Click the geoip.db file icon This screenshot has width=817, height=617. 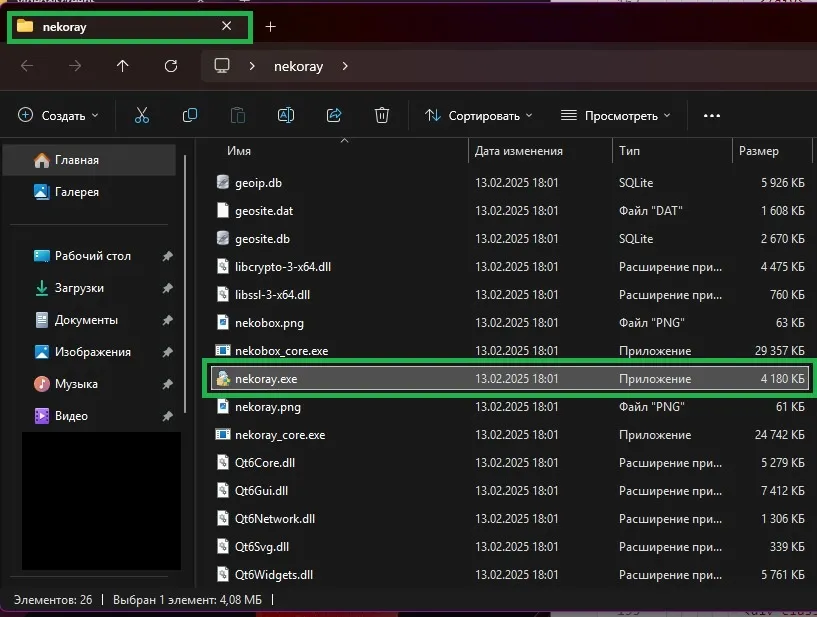(x=222, y=182)
